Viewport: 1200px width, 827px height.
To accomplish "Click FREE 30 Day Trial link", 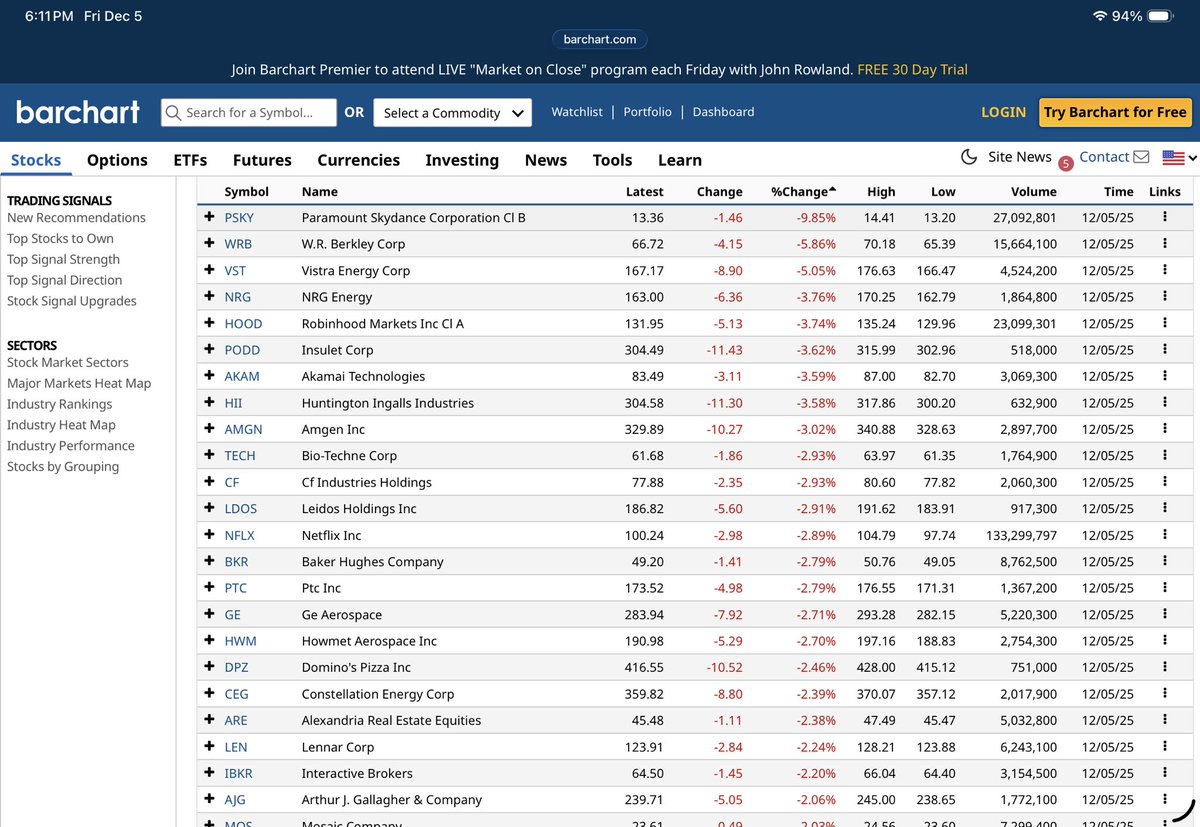I will [x=912, y=70].
